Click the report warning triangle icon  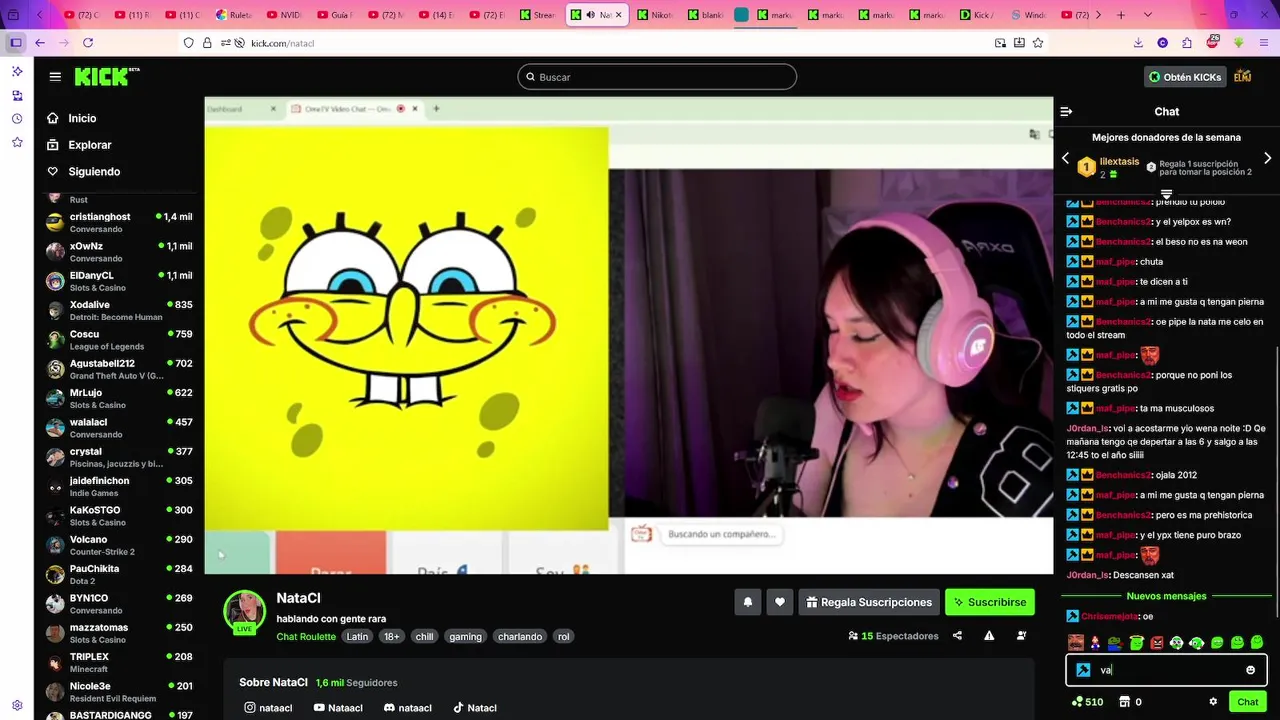pos(989,636)
